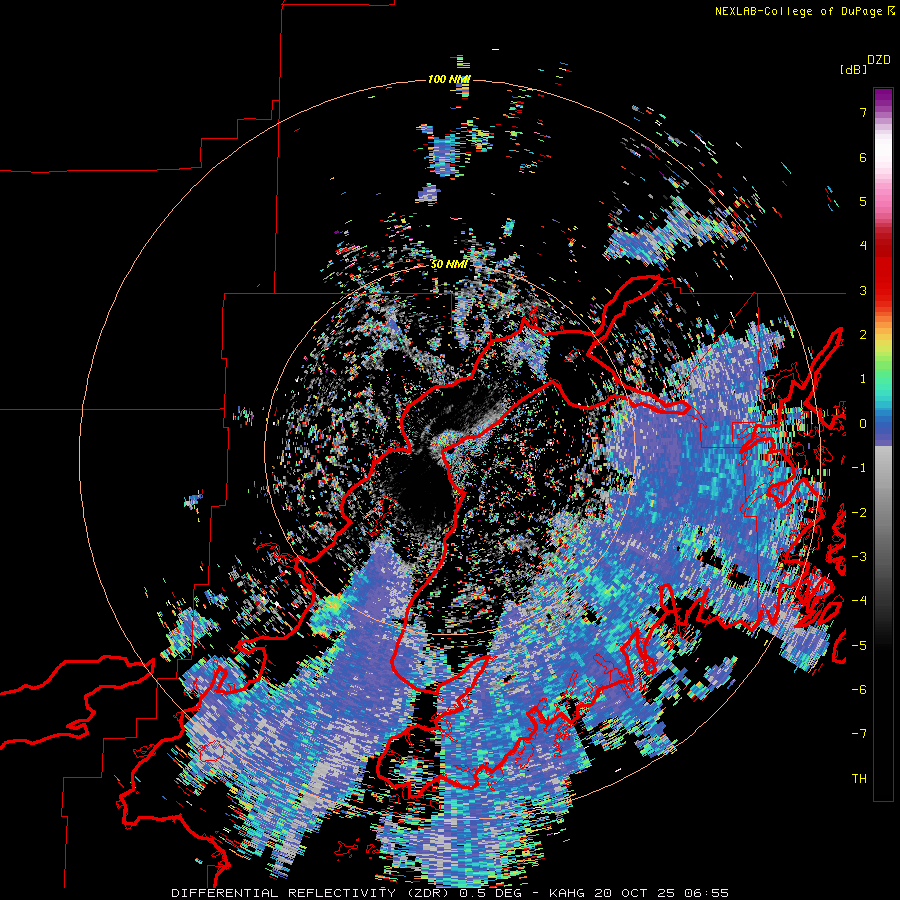This screenshot has height=900, width=900.
Task: Click the 50 NMI range ring label
Action: click(449, 265)
